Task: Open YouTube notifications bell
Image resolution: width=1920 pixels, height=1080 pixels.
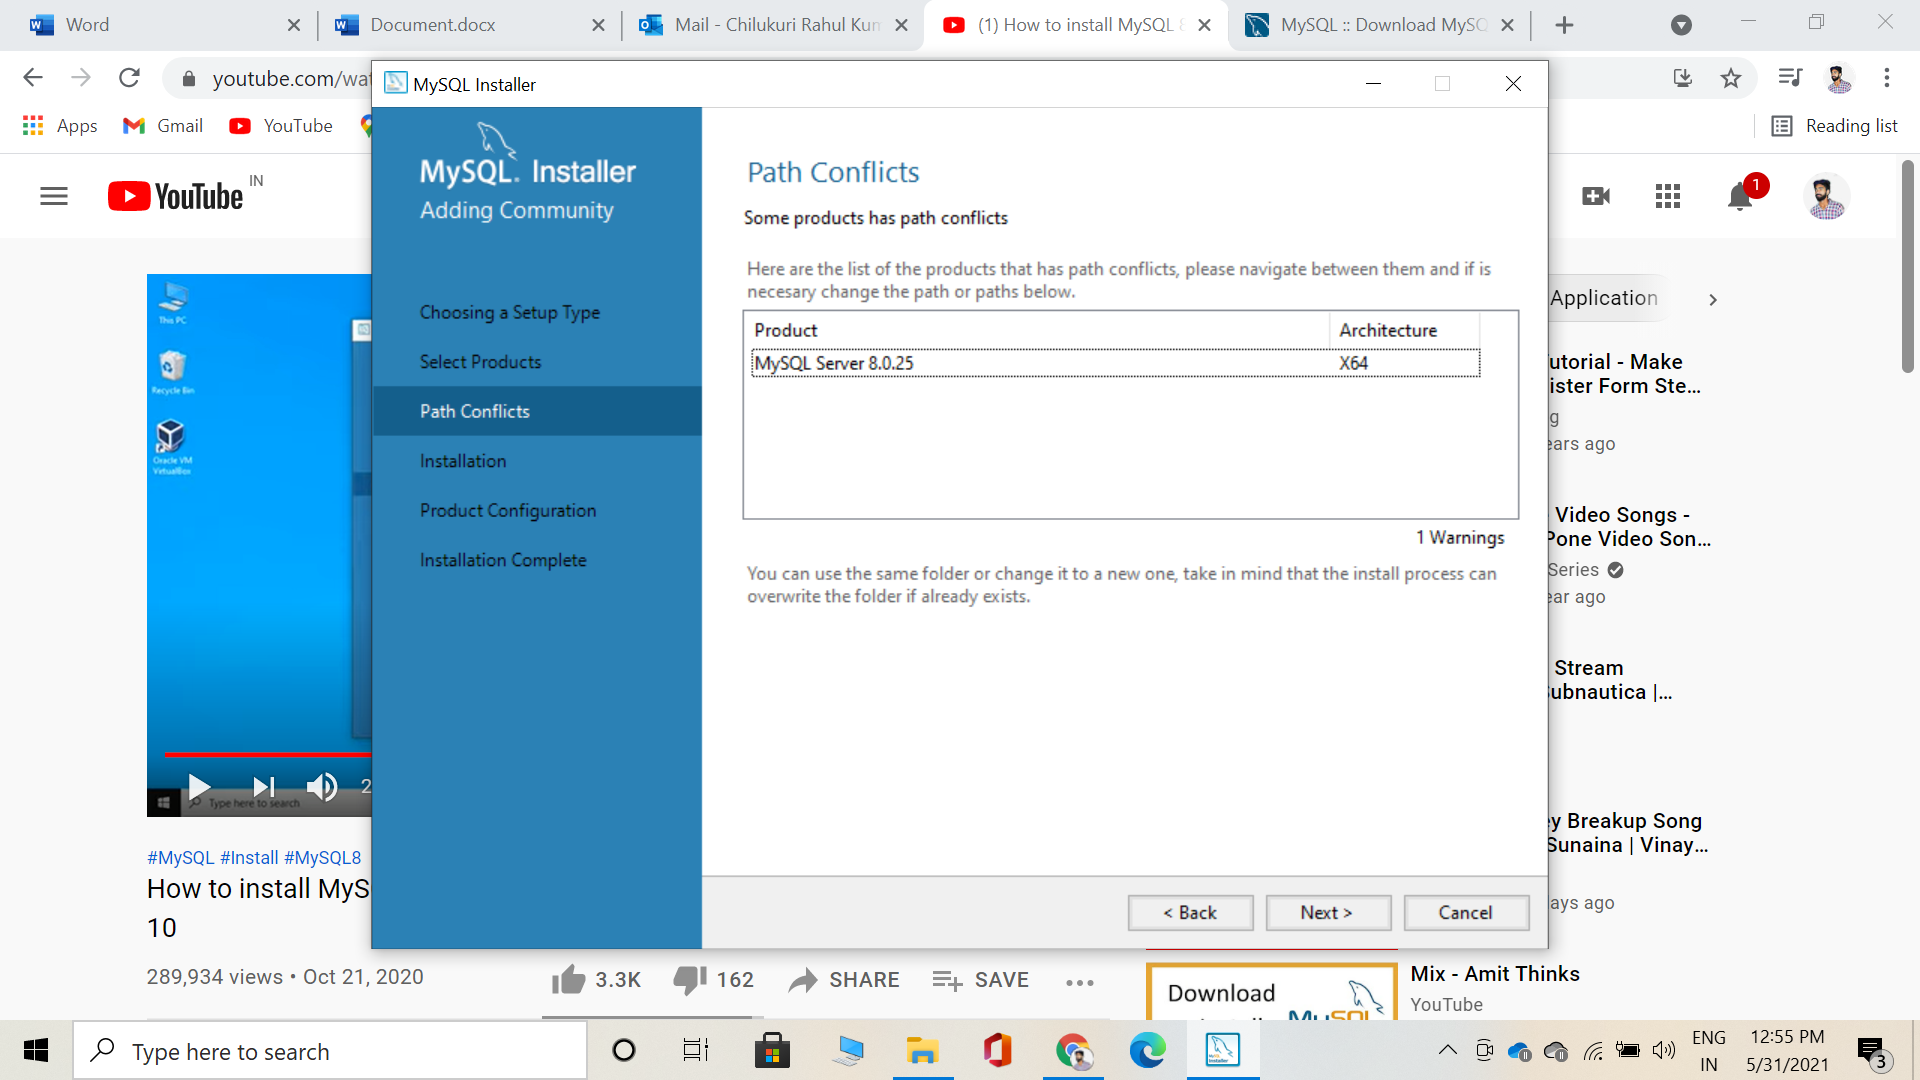Action: click(1740, 196)
